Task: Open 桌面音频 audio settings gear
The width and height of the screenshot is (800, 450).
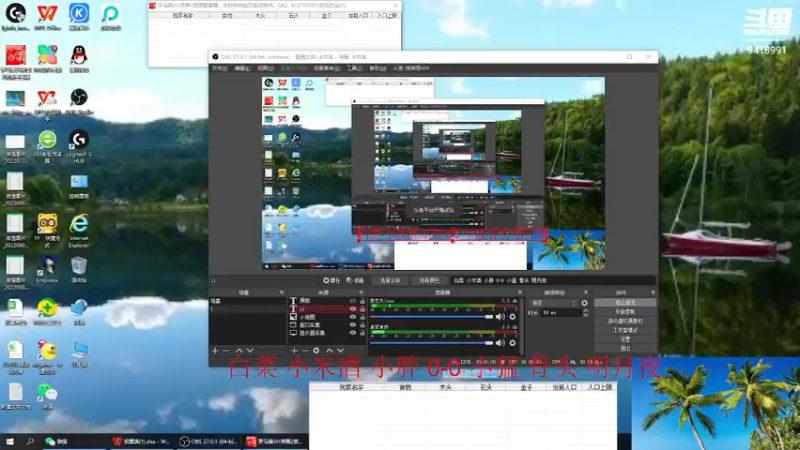Action: pos(512,343)
